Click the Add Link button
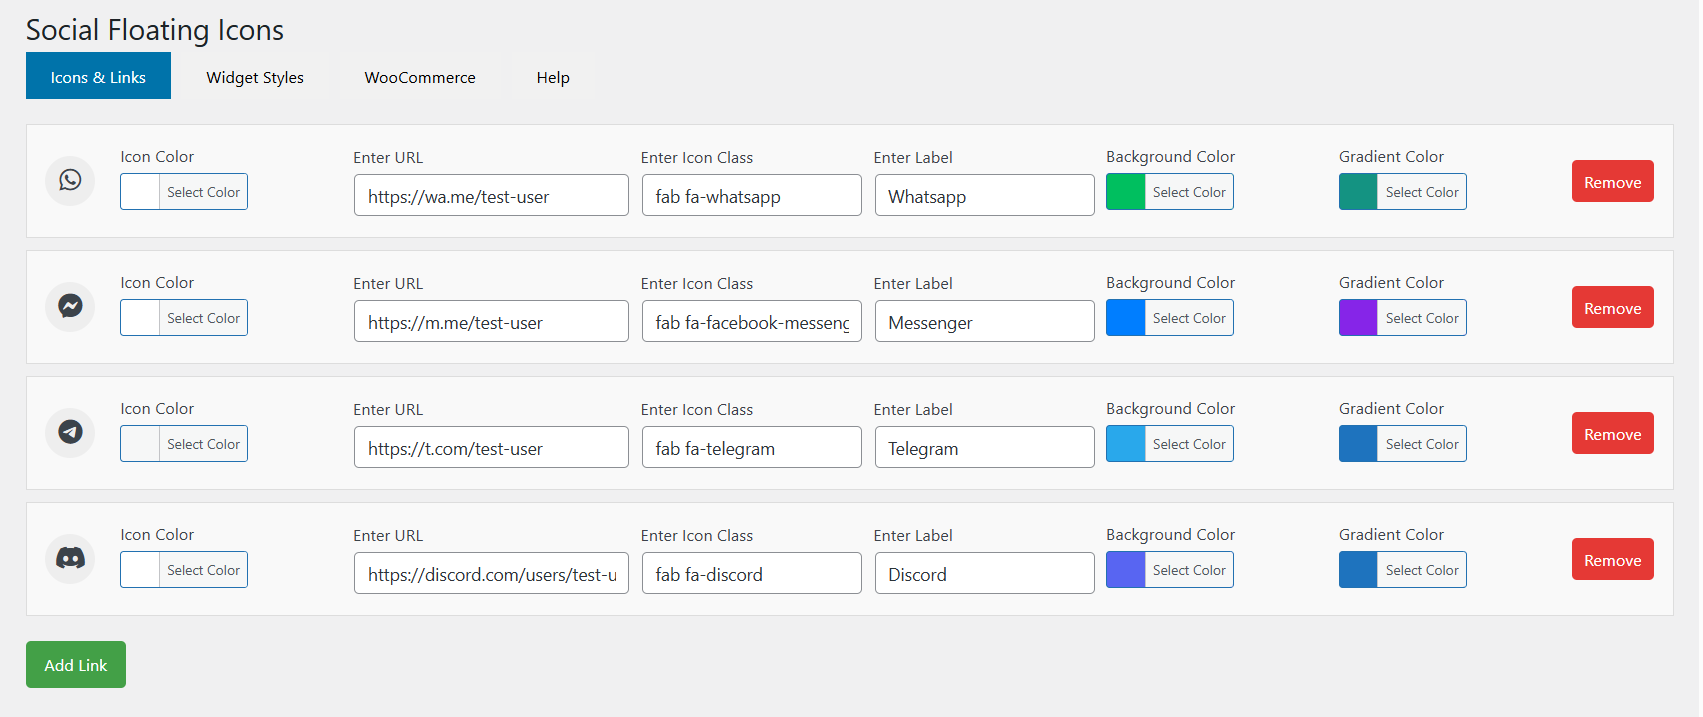Screen dimensions: 1703x717 pos(76,664)
